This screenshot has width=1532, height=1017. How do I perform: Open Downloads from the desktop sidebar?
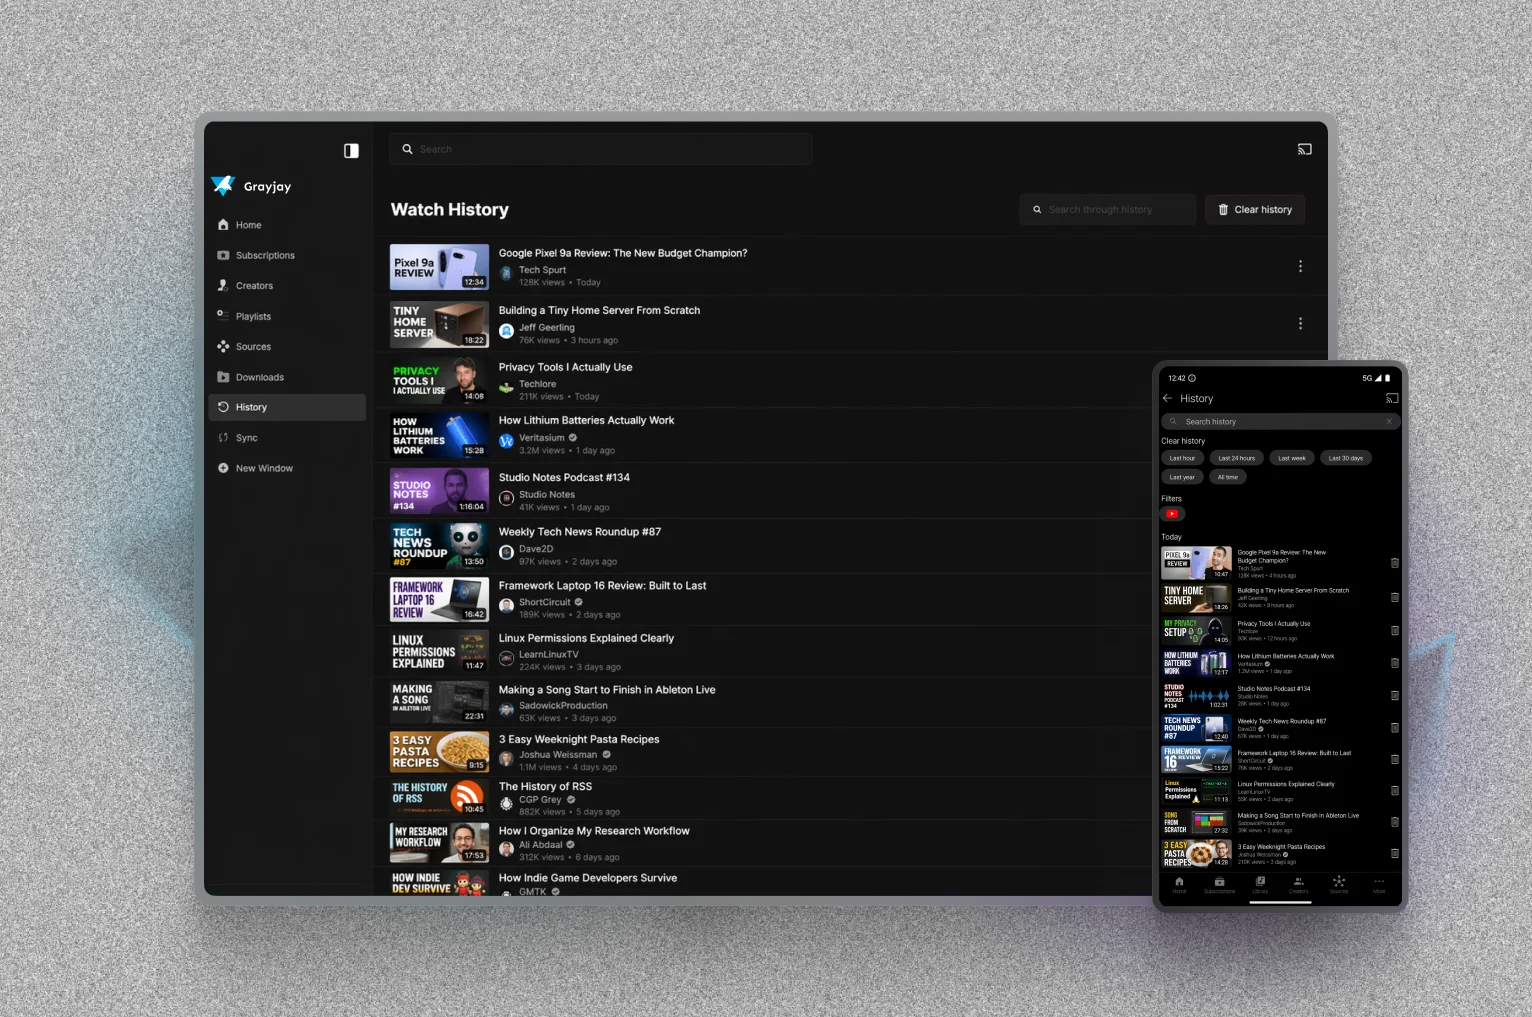coord(259,377)
